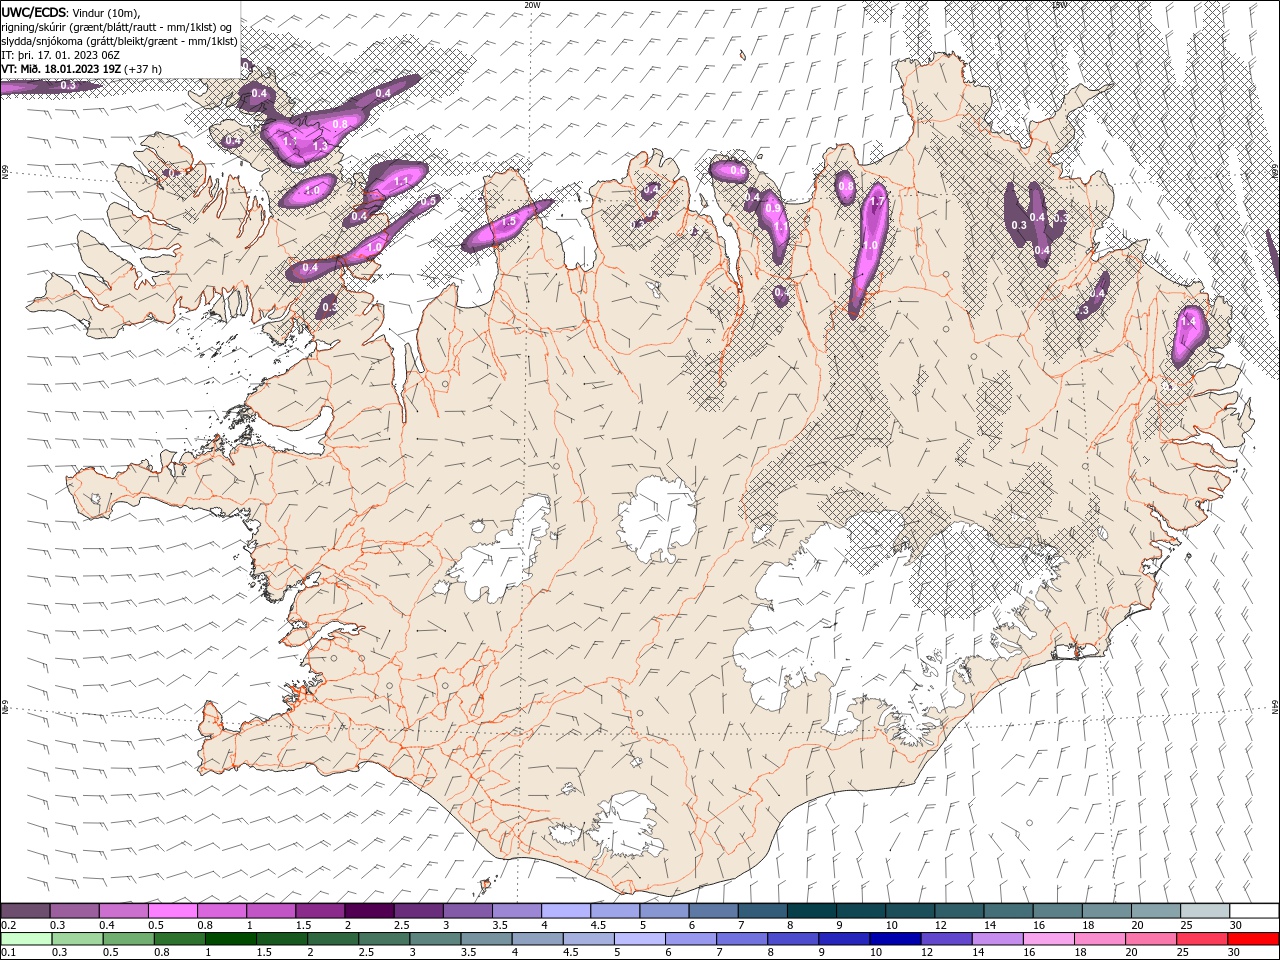Image resolution: width=1280 pixels, height=960 pixels.
Task: Click the 'IT: þri. 17. 01. 2023 06Z' line
Action: coord(62,55)
